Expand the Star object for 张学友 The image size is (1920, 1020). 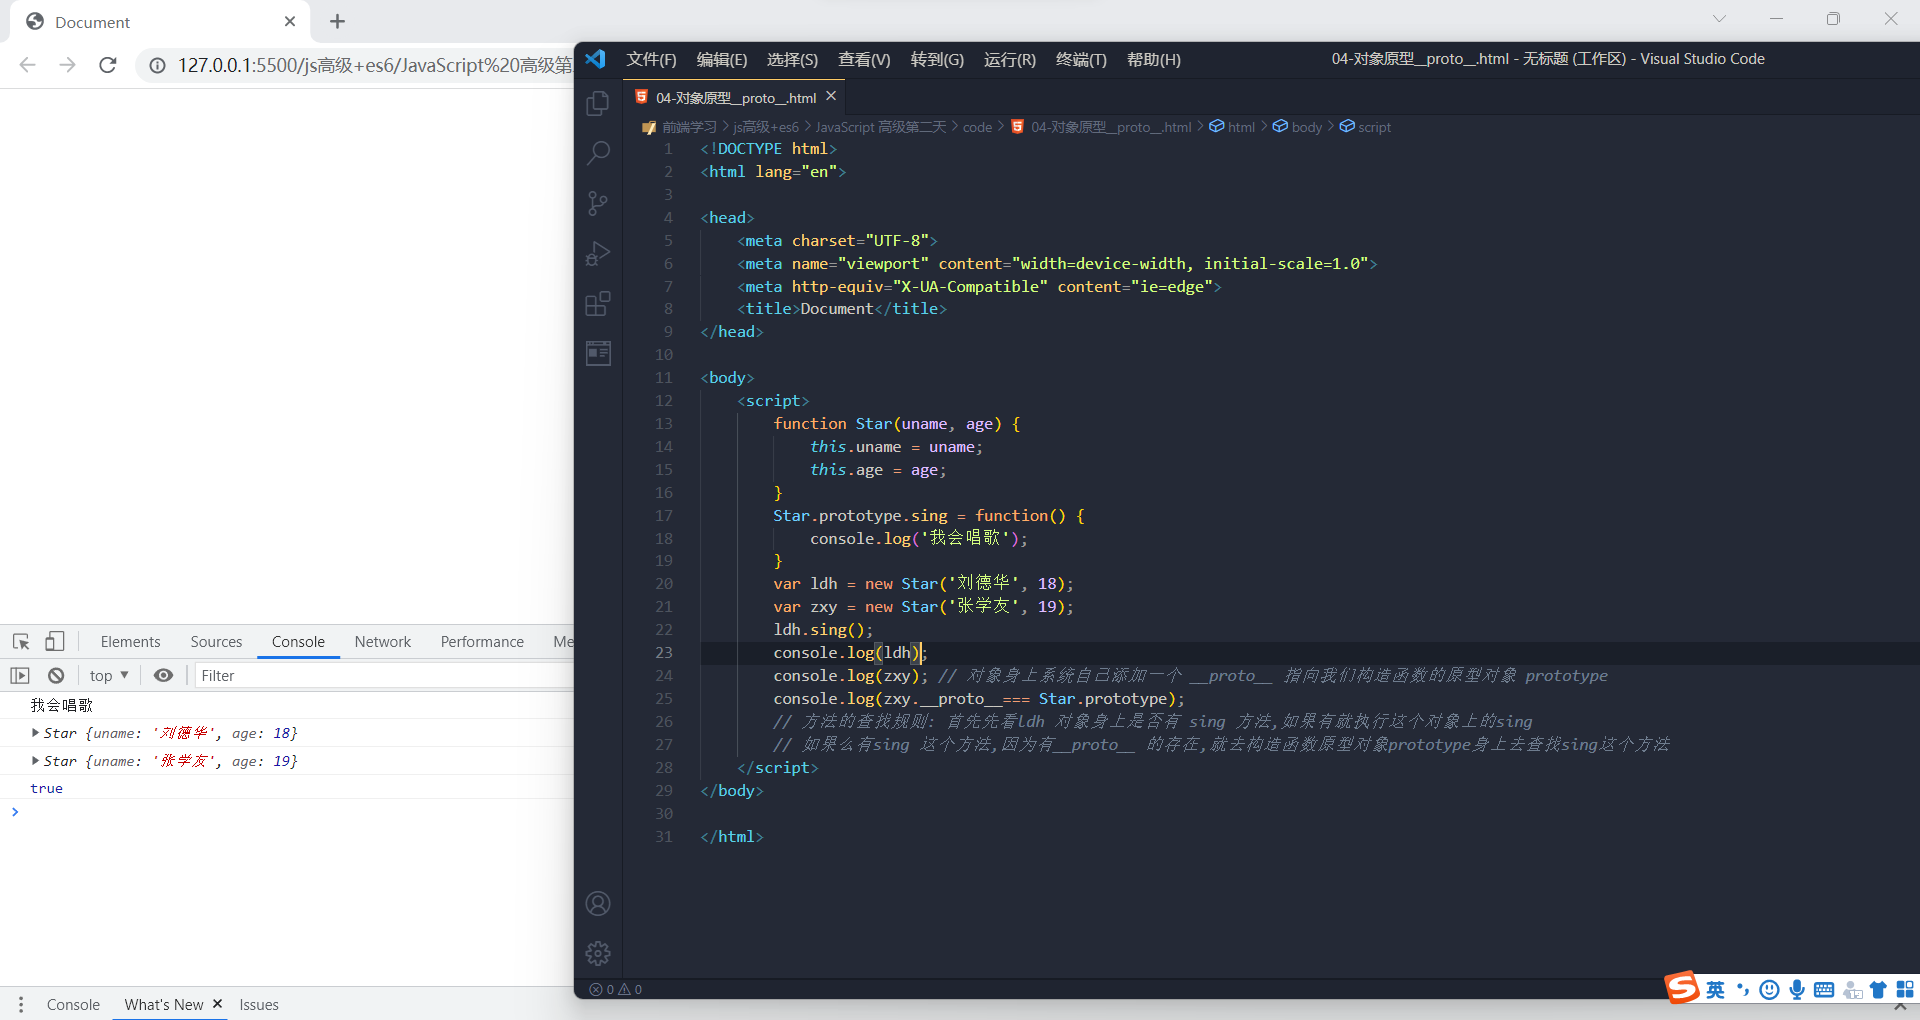point(36,761)
